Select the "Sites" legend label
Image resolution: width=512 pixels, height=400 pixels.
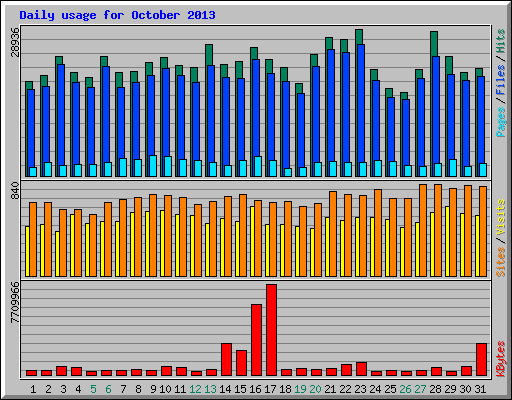coord(501,262)
